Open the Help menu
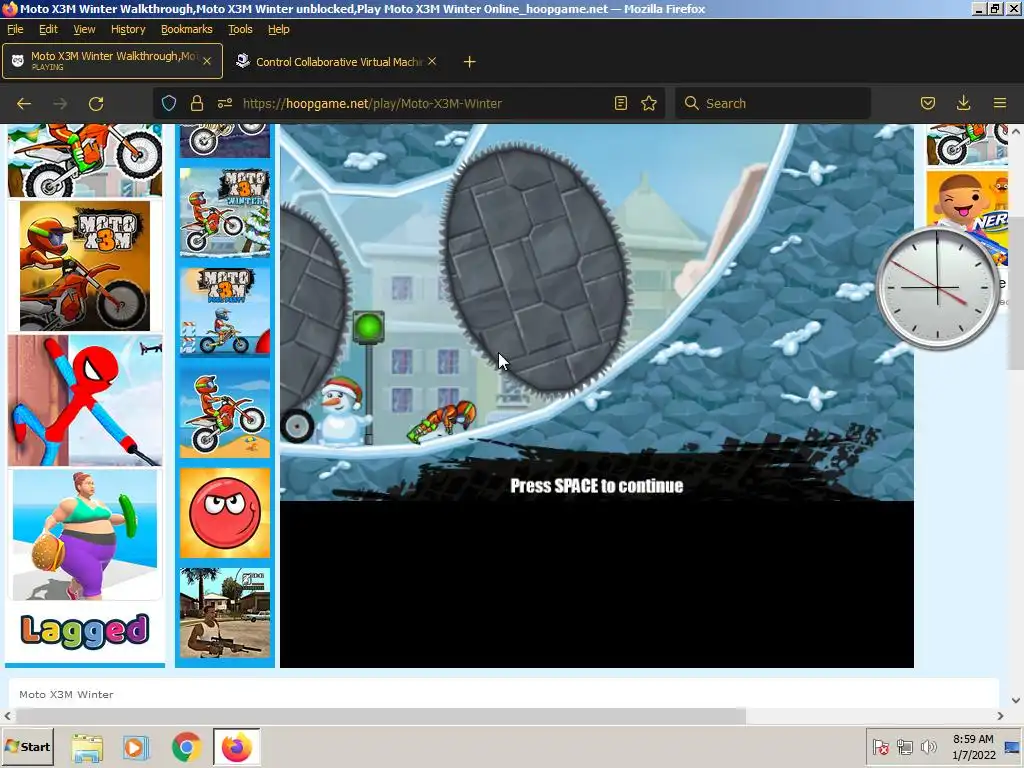Image resolution: width=1024 pixels, height=768 pixels. [279, 29]
